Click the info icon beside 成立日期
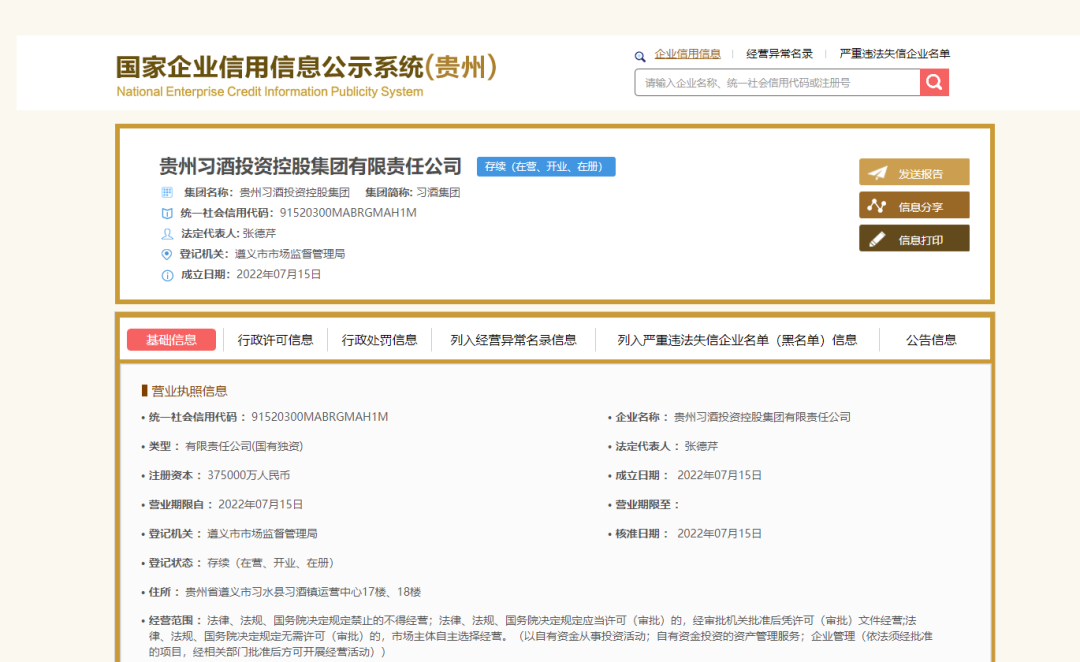This screenshot has width=1080, height=662. [167, 275]
